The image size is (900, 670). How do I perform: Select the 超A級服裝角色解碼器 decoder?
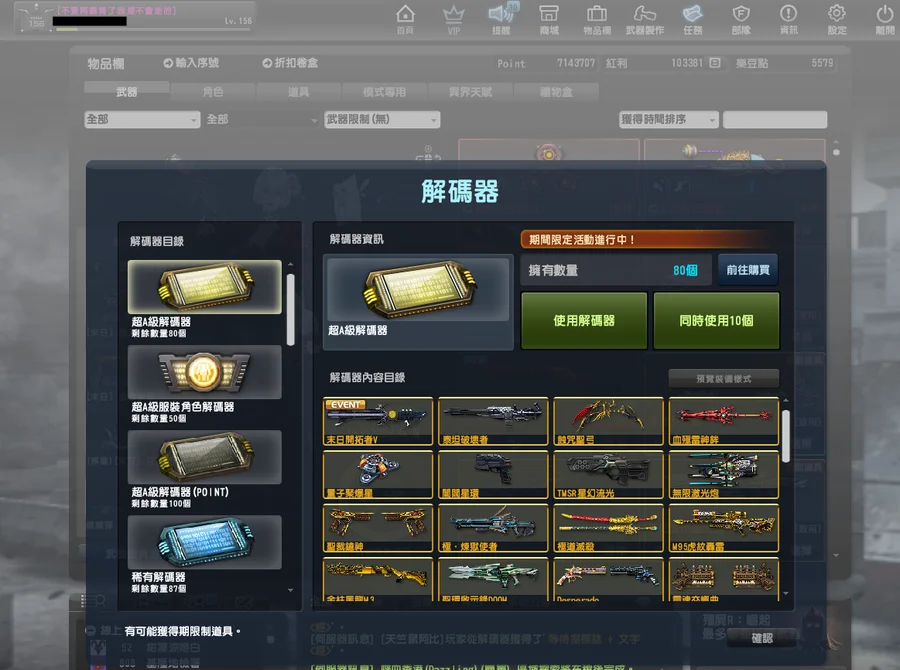[204, 372]
